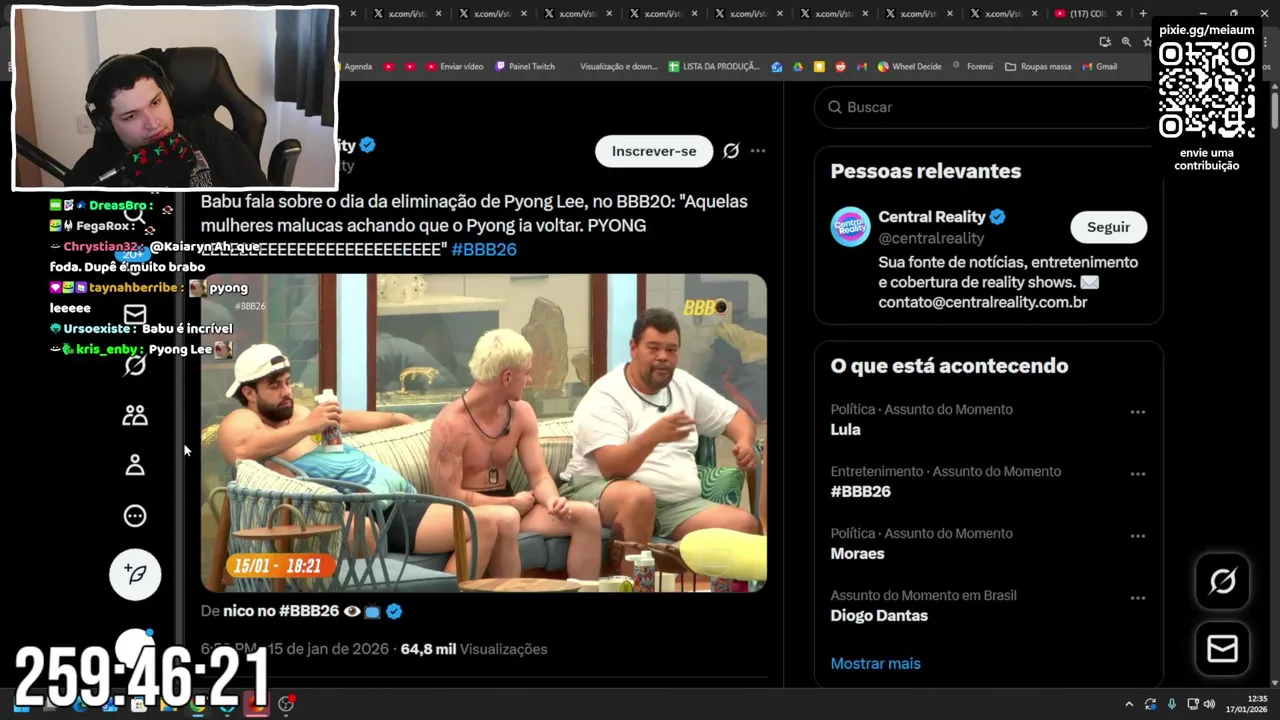Screen dimensions: 1280x720
Task: Open more options for #BBB26 trend
Action: click(x=1138, y=474)
